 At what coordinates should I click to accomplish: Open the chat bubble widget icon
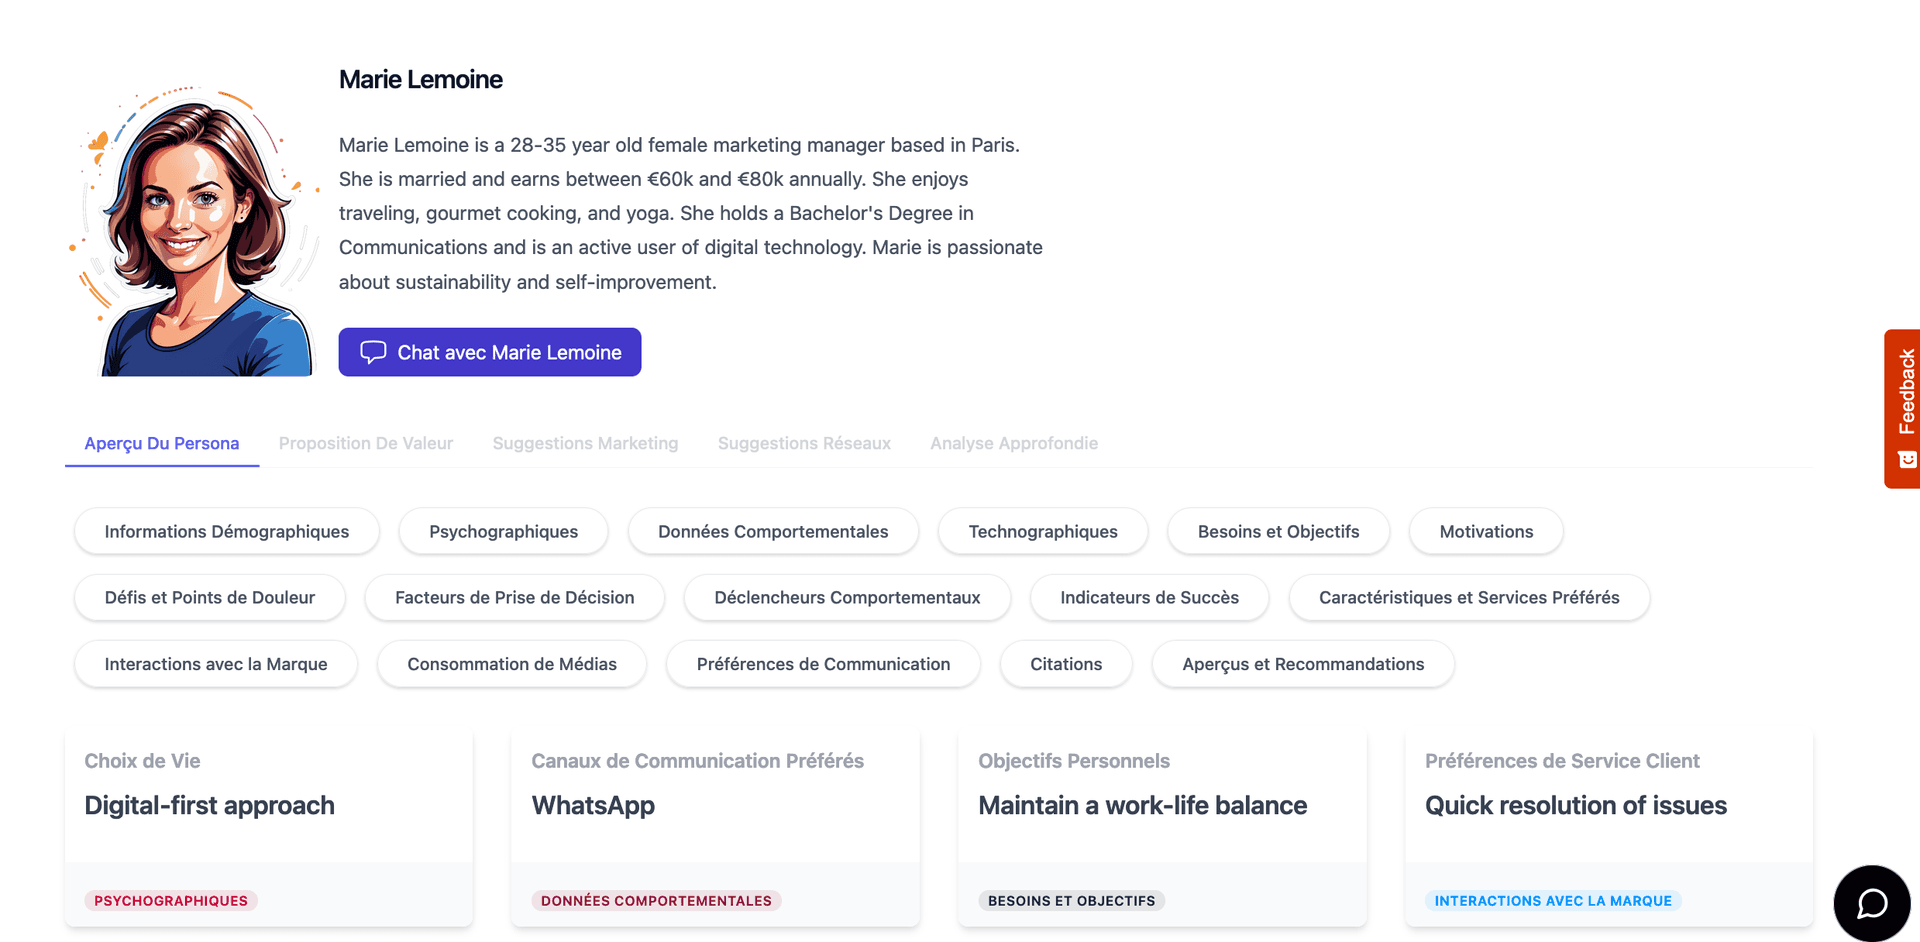[1871, 903]
